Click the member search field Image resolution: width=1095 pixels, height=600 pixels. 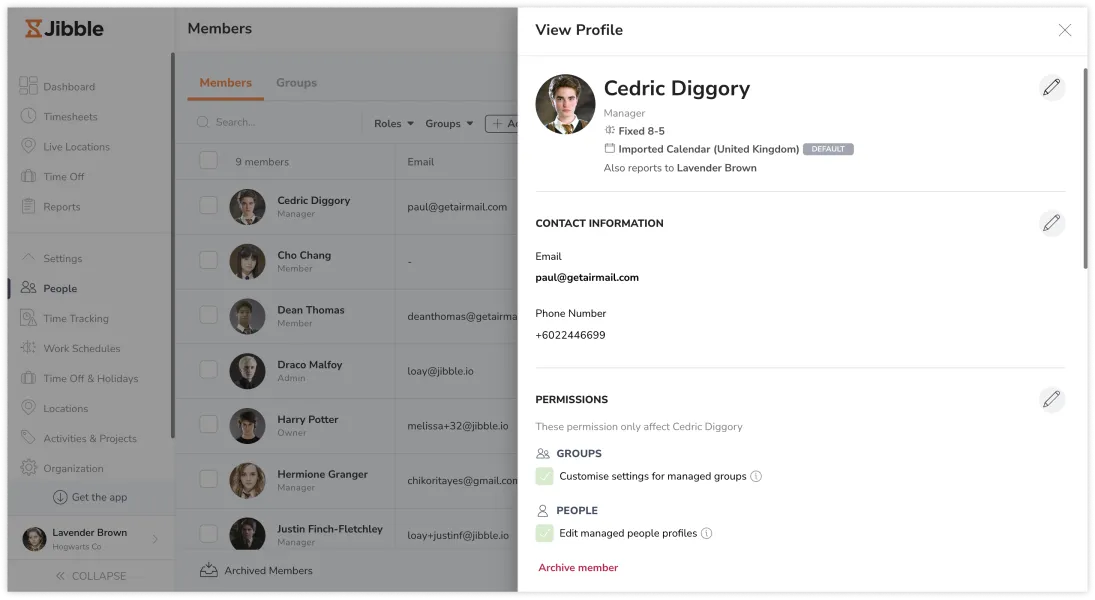(x=280, y=123)
